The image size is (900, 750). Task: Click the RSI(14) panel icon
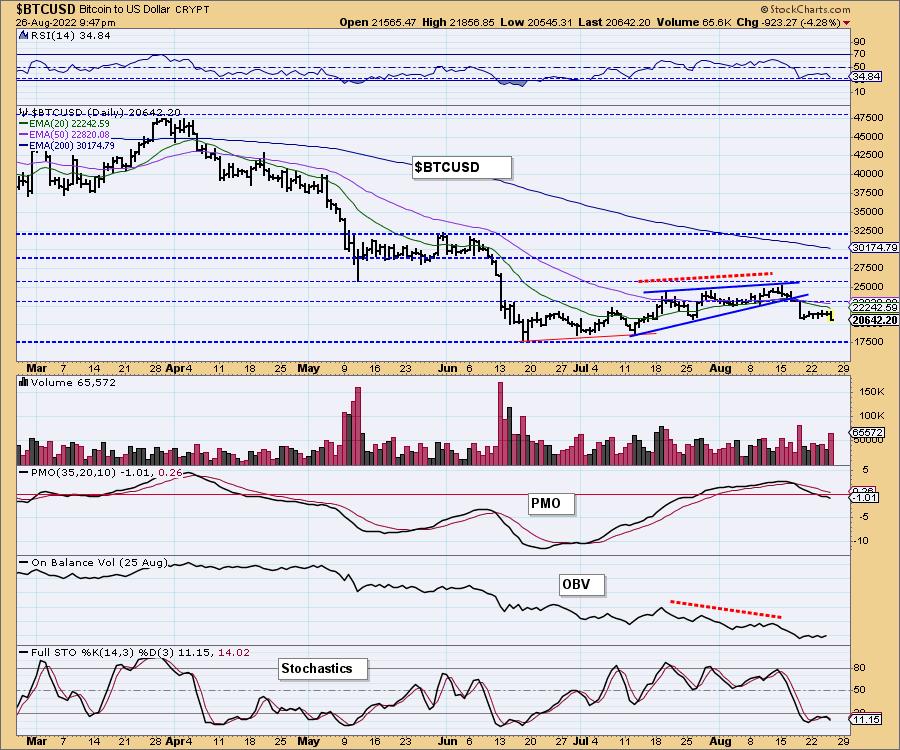[23, 35]
